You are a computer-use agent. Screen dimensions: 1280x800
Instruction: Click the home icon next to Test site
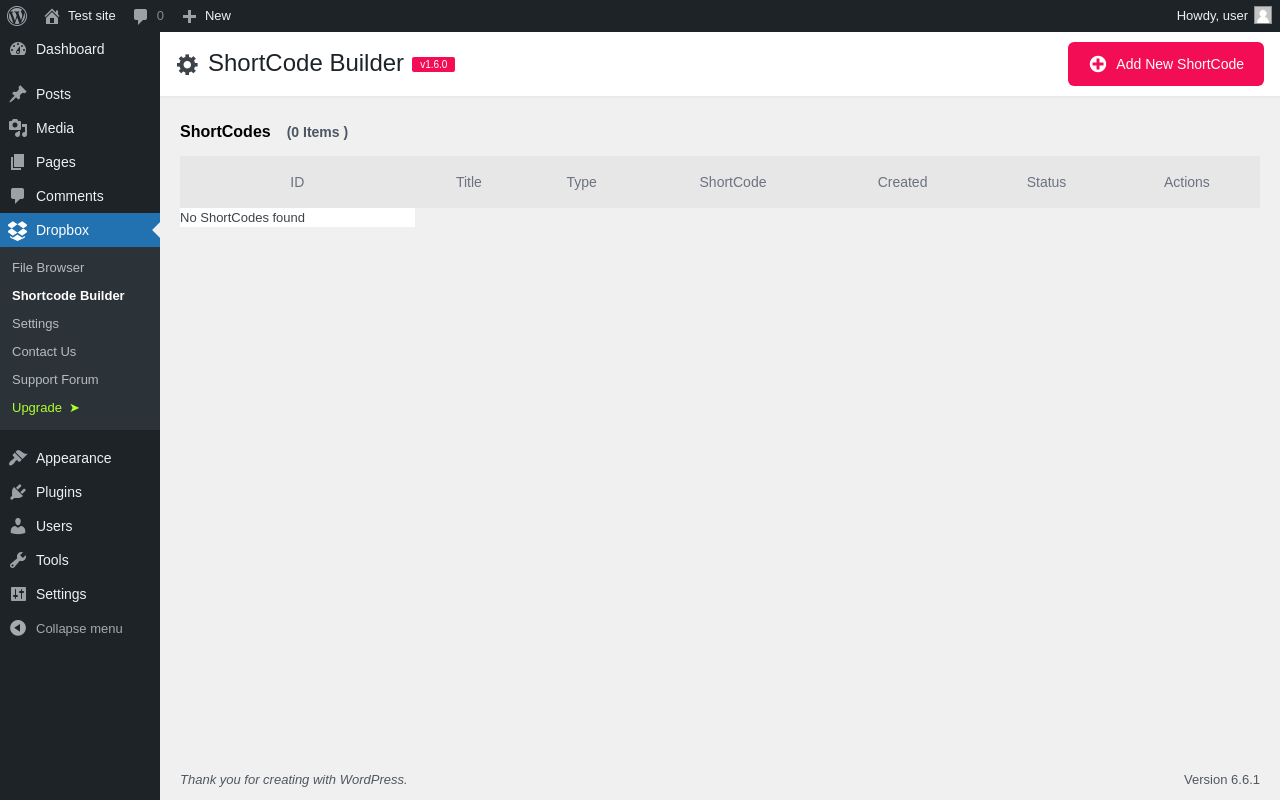[52, 16]
